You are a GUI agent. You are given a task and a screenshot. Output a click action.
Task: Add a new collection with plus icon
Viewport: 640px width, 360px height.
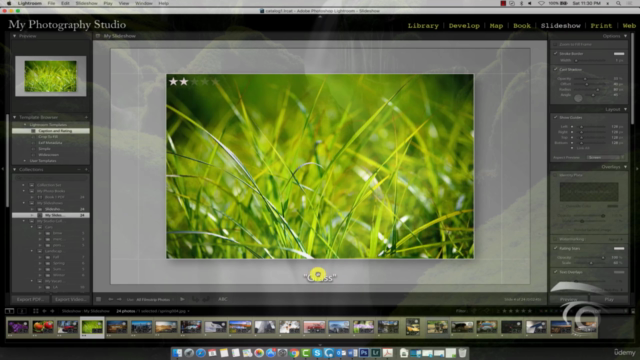pos(86,169)
